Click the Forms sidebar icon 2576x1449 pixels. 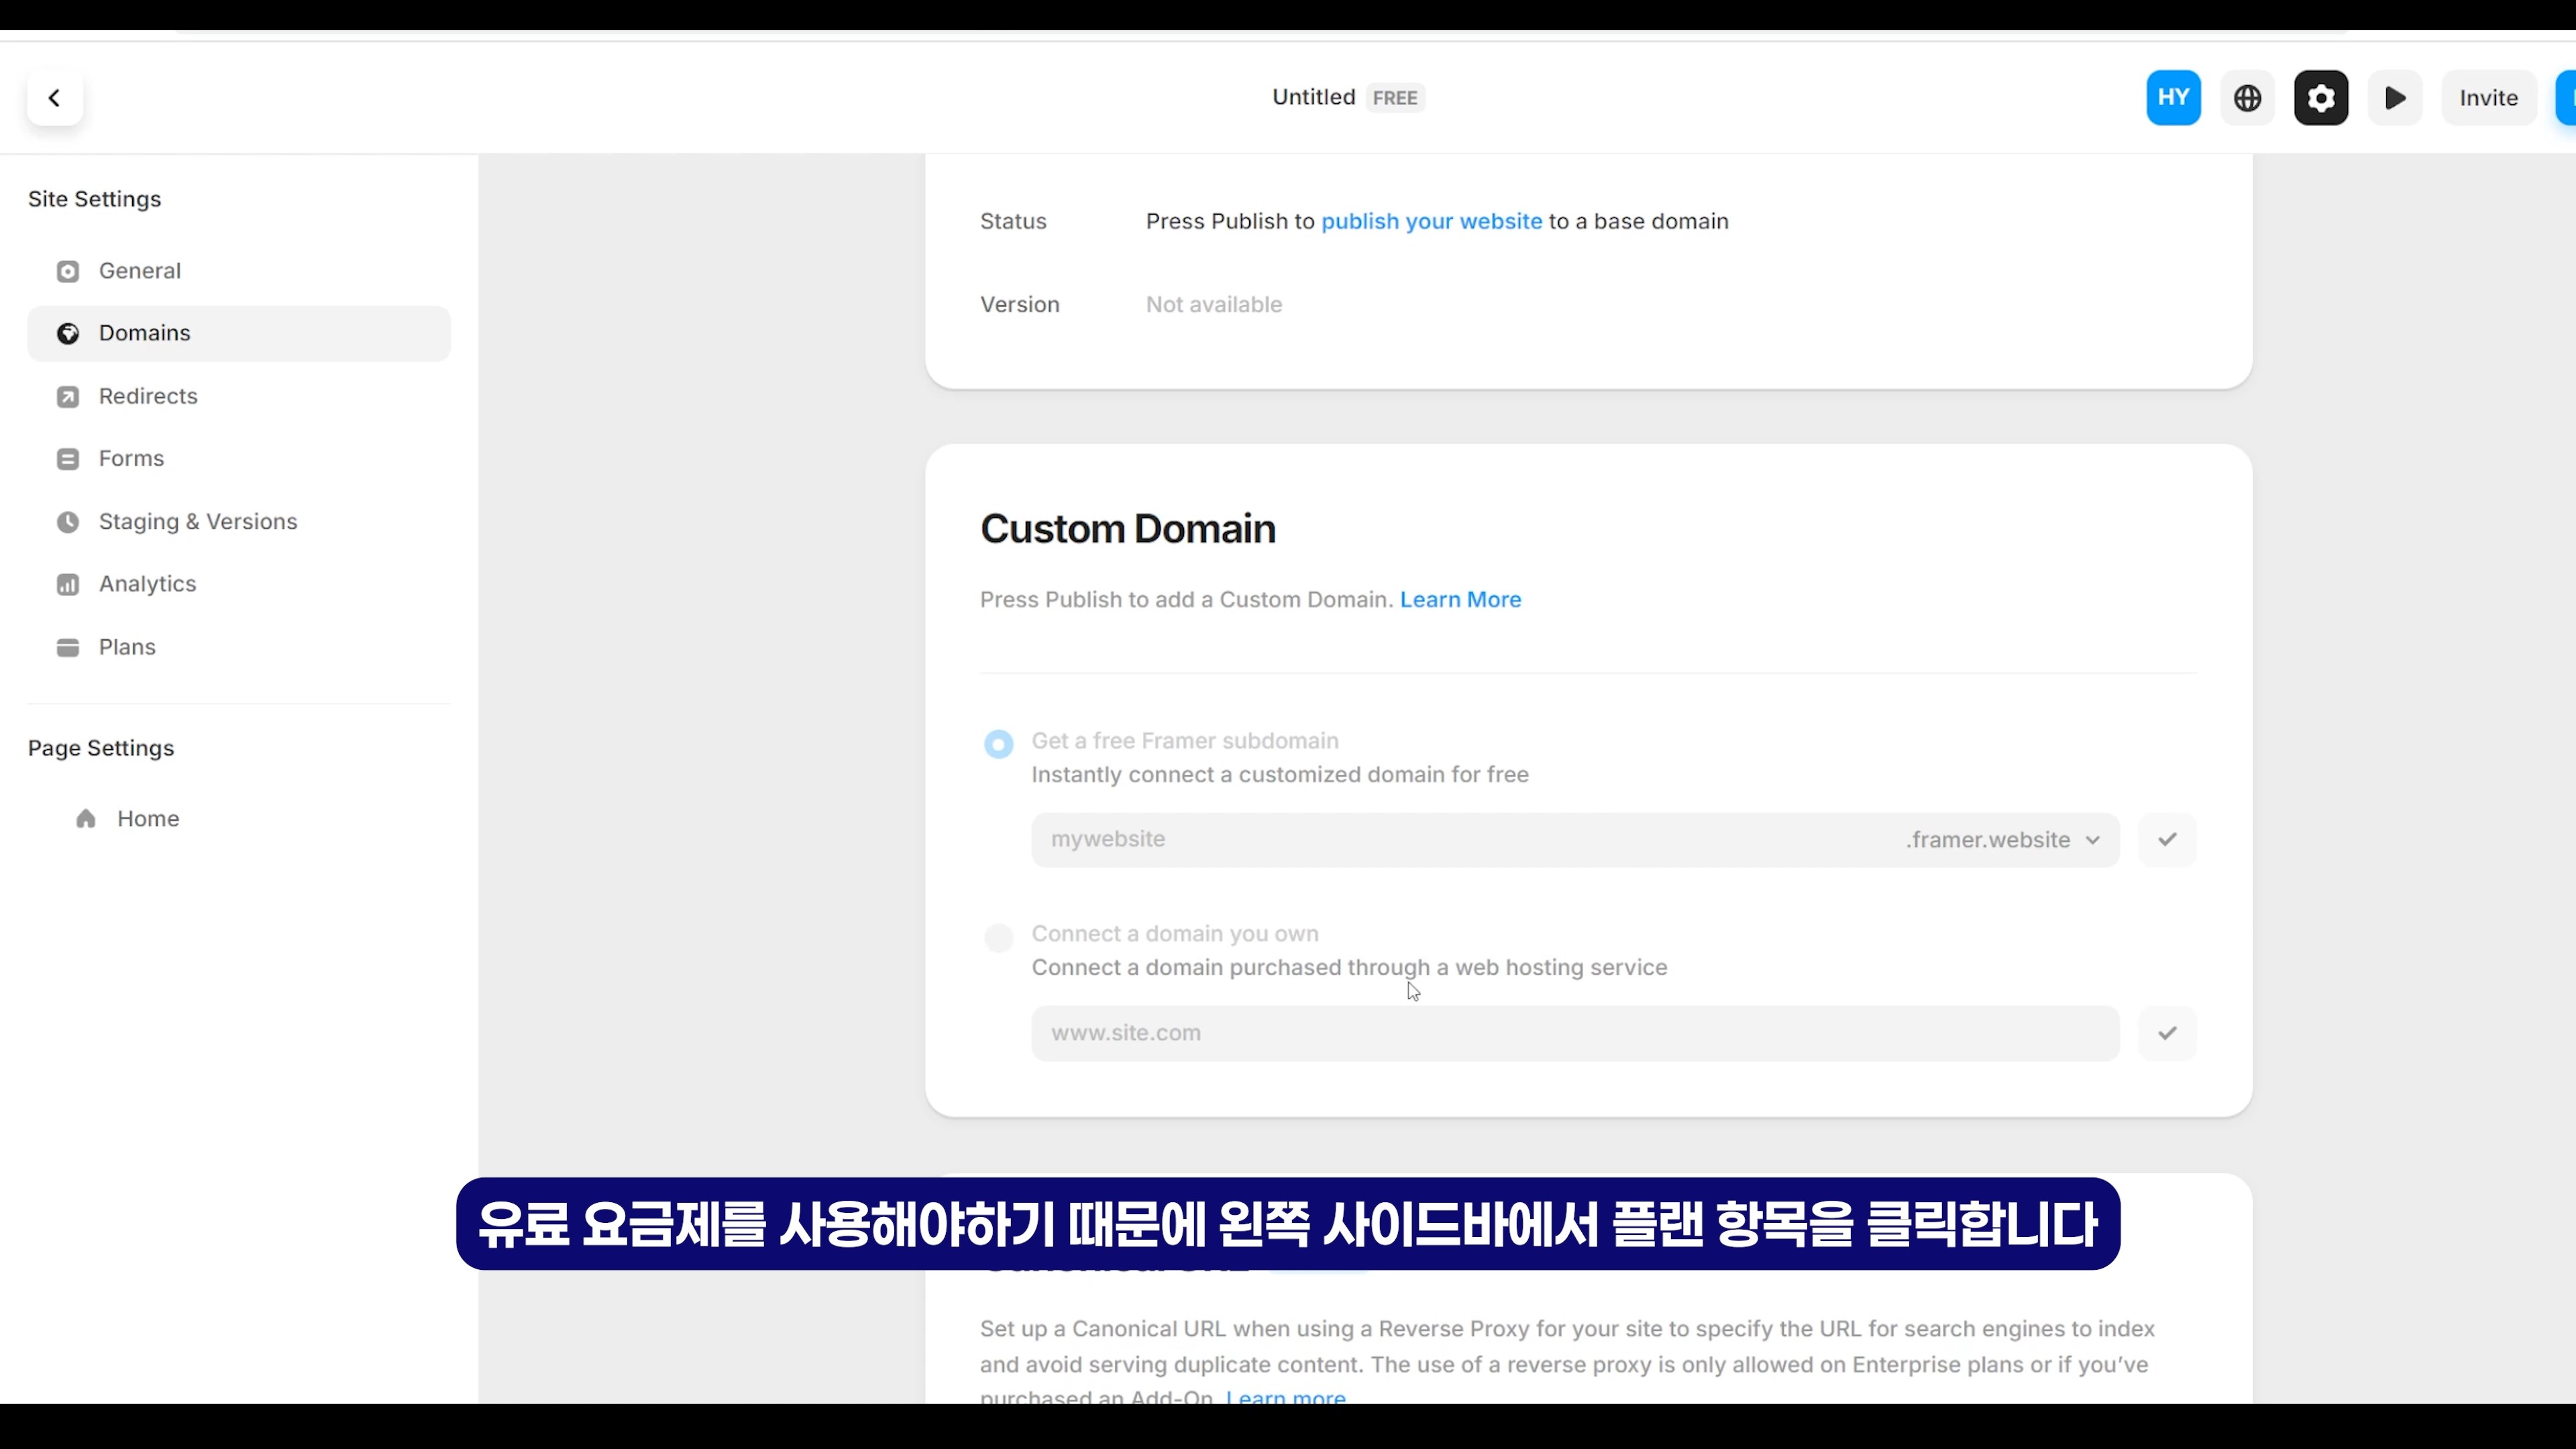(68, 459)
